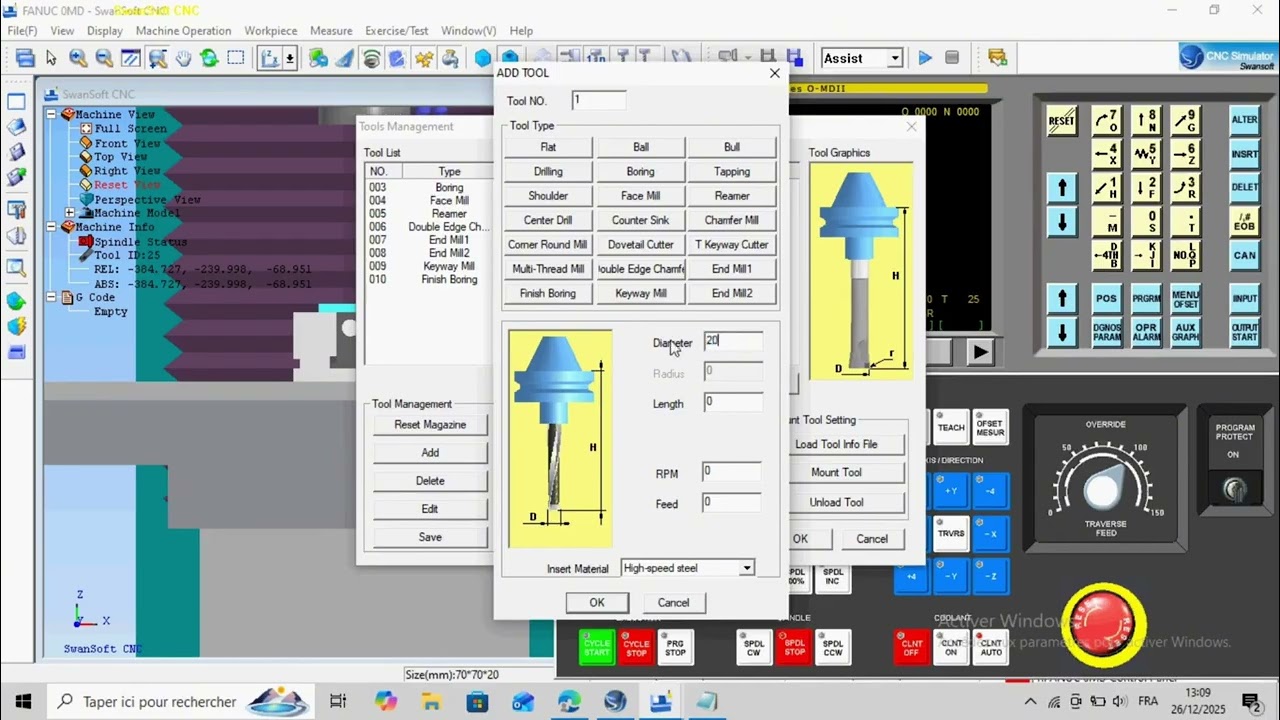Collapse the Machine Info tree node
1280x720 pixels.
[51, 227]
